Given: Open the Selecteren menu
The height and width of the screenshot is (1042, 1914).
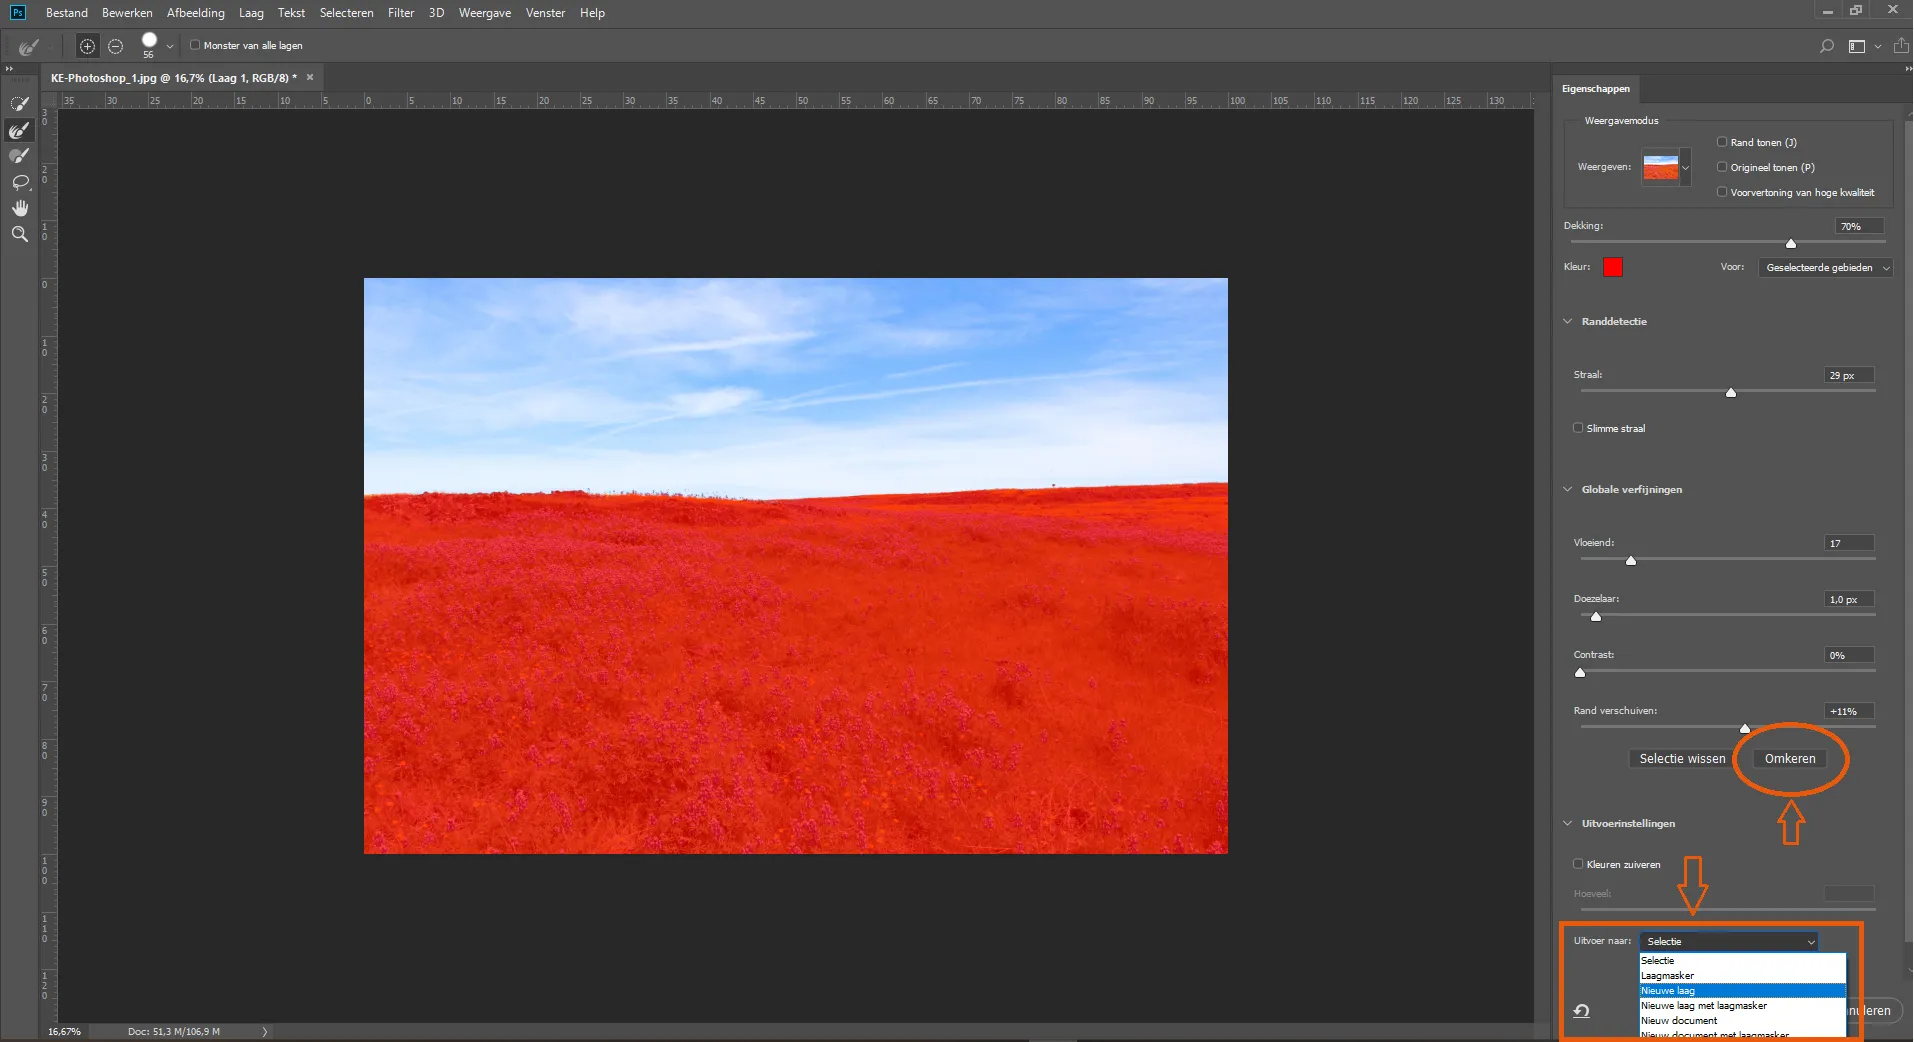Looking at the screenshot, I should (x=346, y=13).
